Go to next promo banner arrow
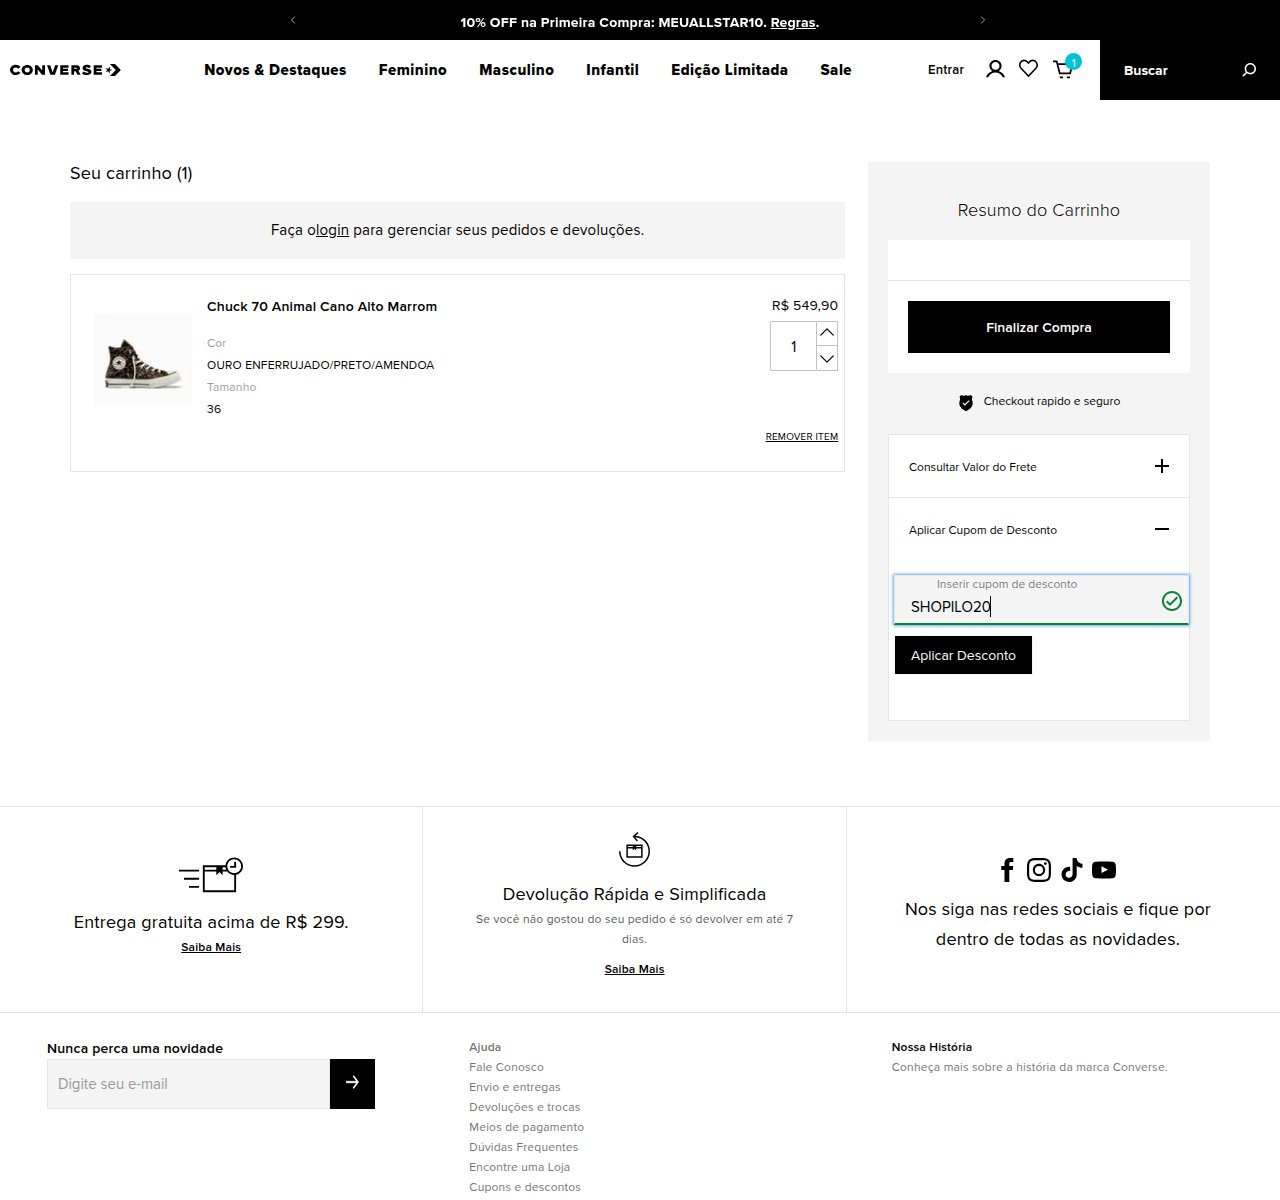 (983, 20)
